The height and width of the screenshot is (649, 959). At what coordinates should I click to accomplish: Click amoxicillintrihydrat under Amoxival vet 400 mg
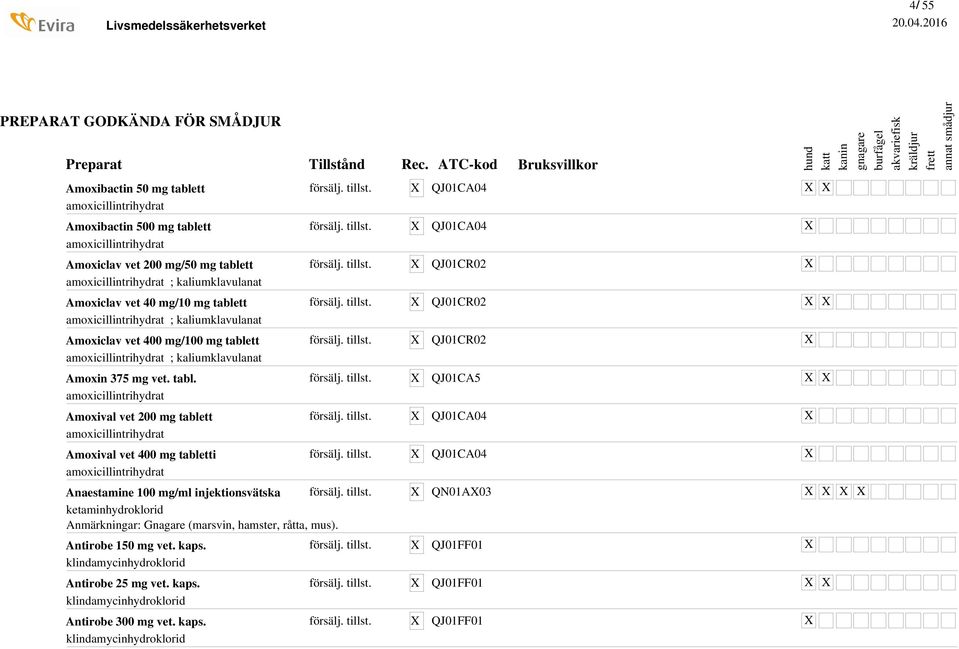click(x=115, y=472)
